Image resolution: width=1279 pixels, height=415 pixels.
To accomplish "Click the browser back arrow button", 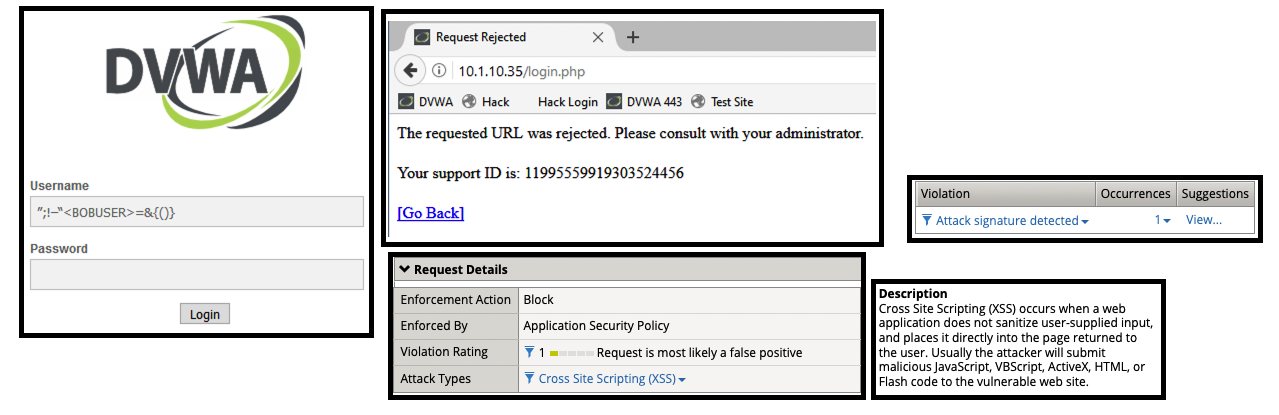I will (x=411, y=71).
